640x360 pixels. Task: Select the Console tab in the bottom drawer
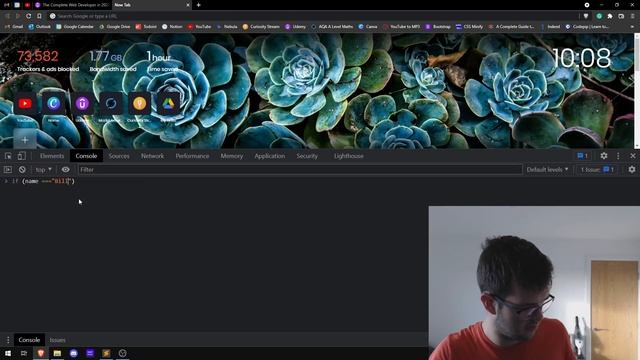point(29,340)
